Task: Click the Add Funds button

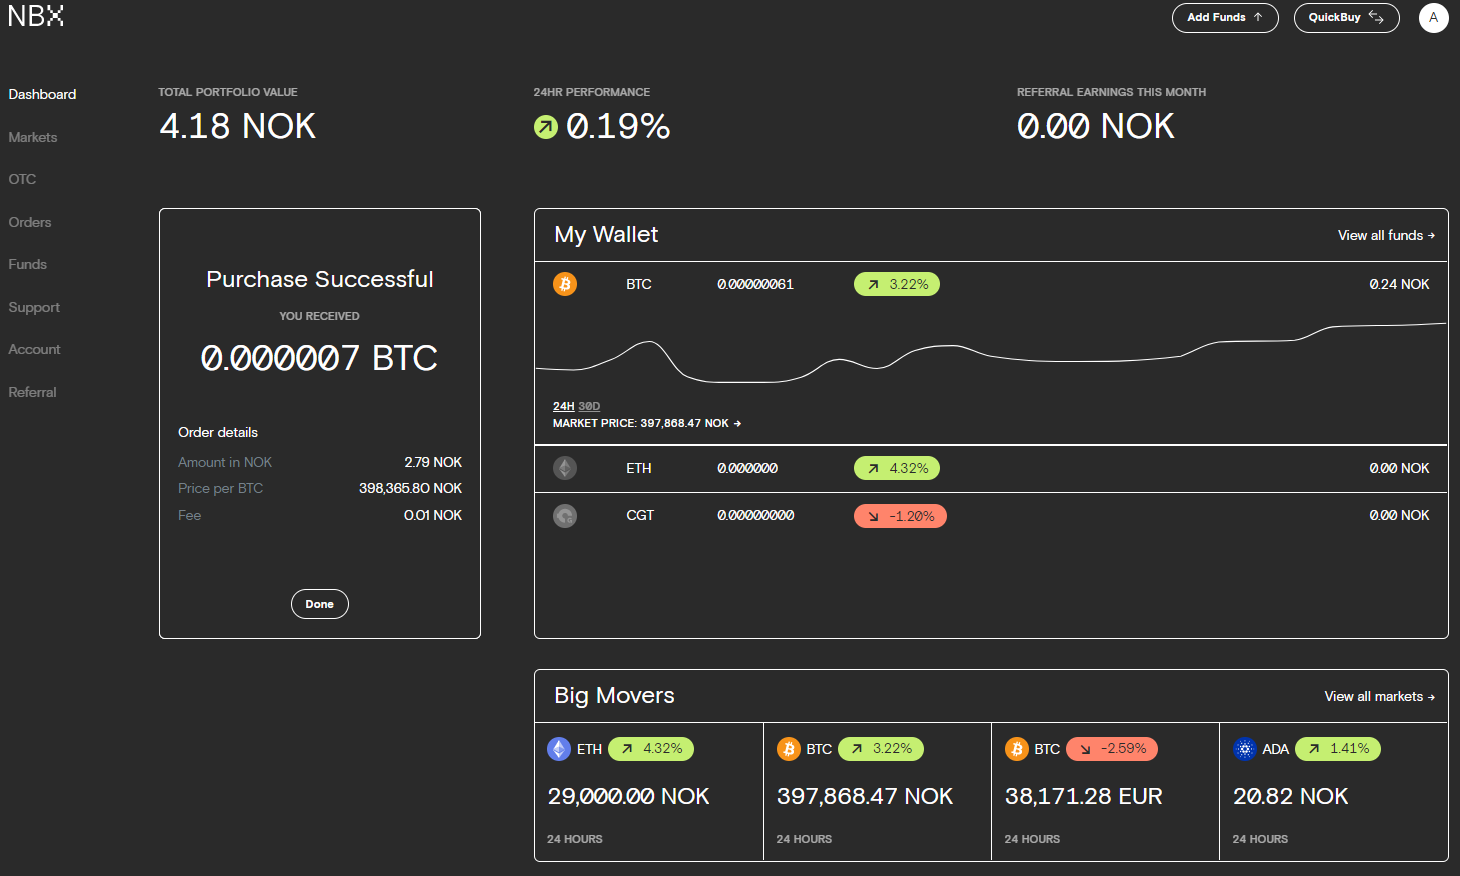Action: point(1224,18)
